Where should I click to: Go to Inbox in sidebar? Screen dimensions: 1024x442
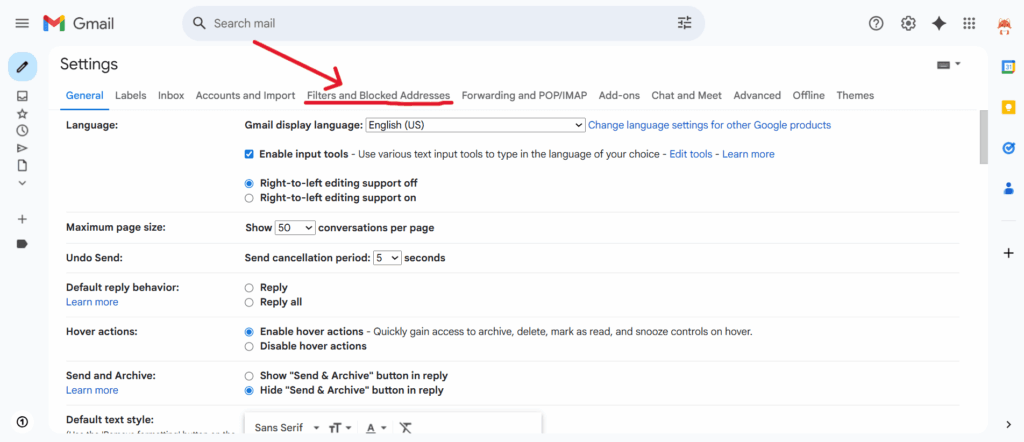click(22, 96)
